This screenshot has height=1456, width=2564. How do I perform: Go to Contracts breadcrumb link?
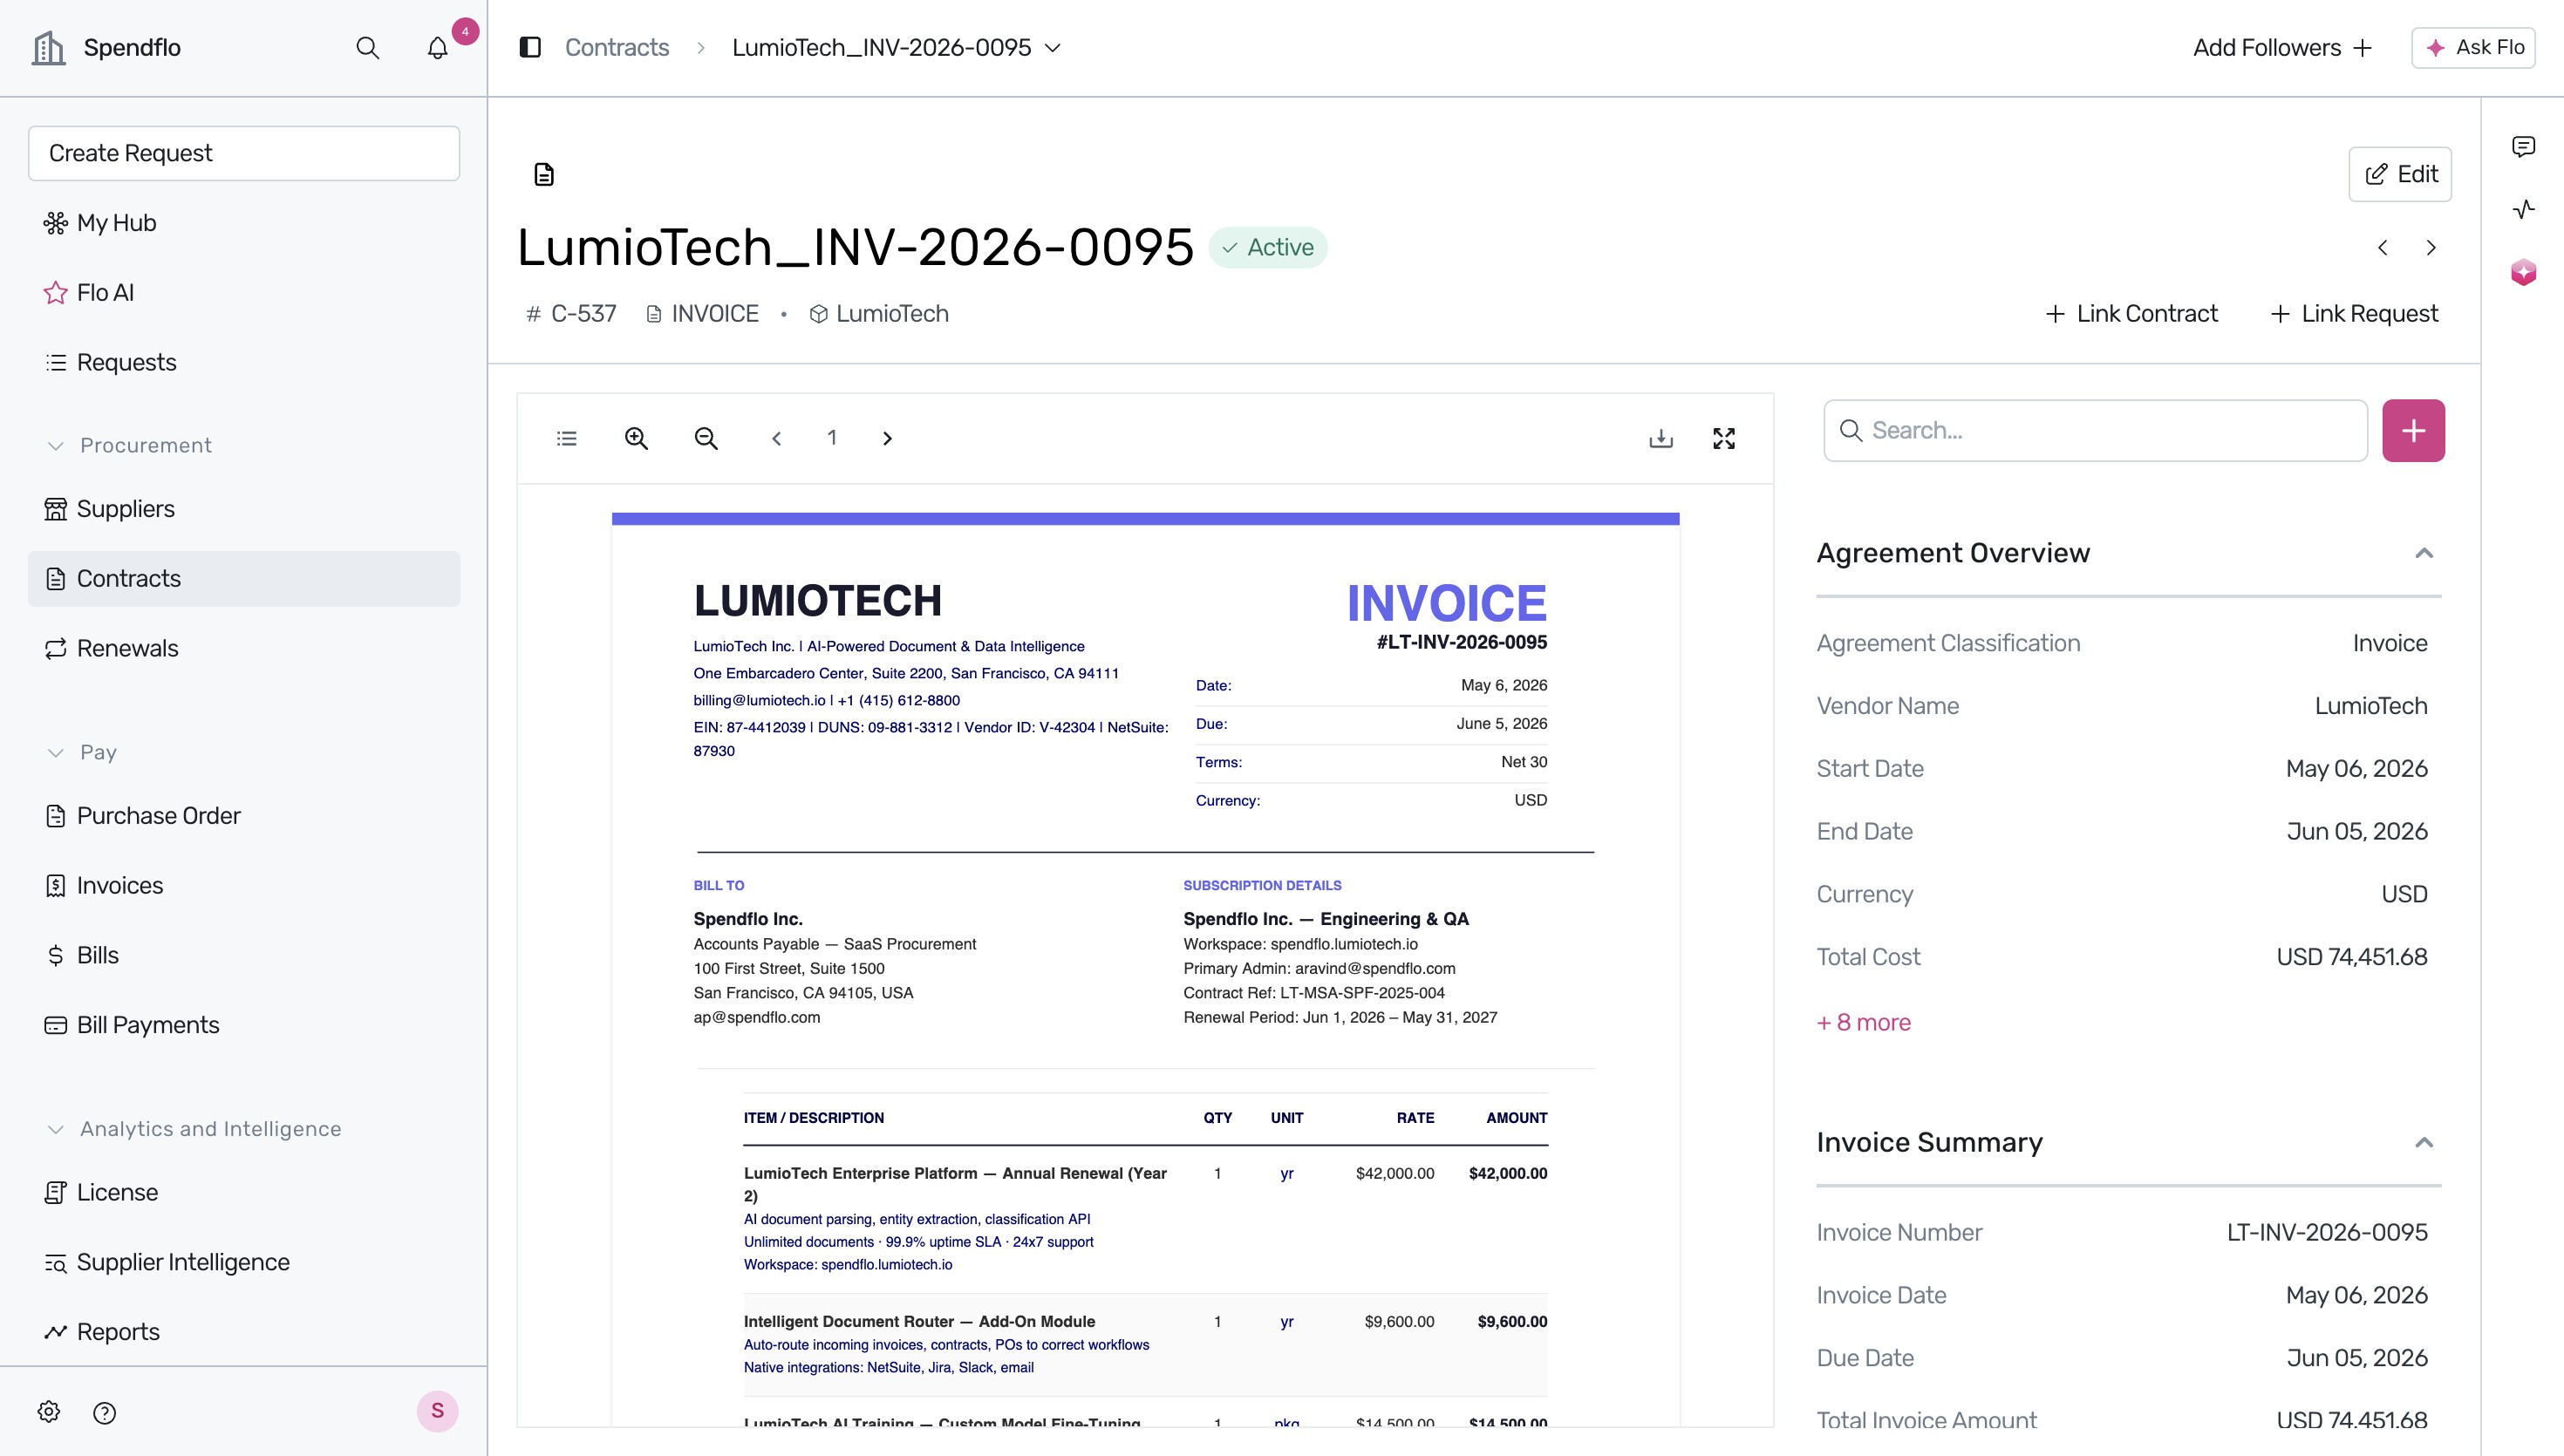616,47
